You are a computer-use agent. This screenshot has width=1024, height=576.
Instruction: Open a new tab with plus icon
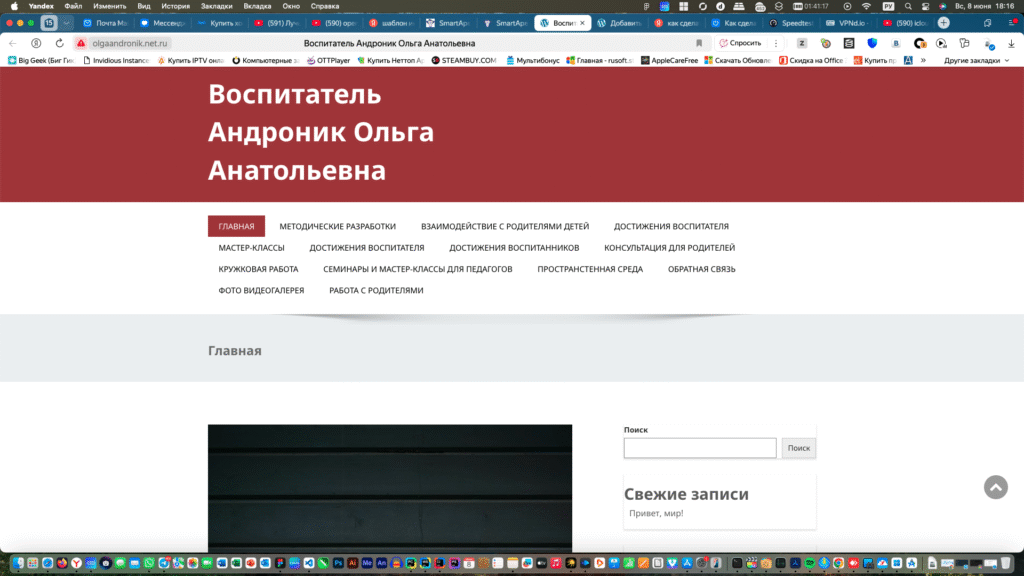click(x=943, y=23)
